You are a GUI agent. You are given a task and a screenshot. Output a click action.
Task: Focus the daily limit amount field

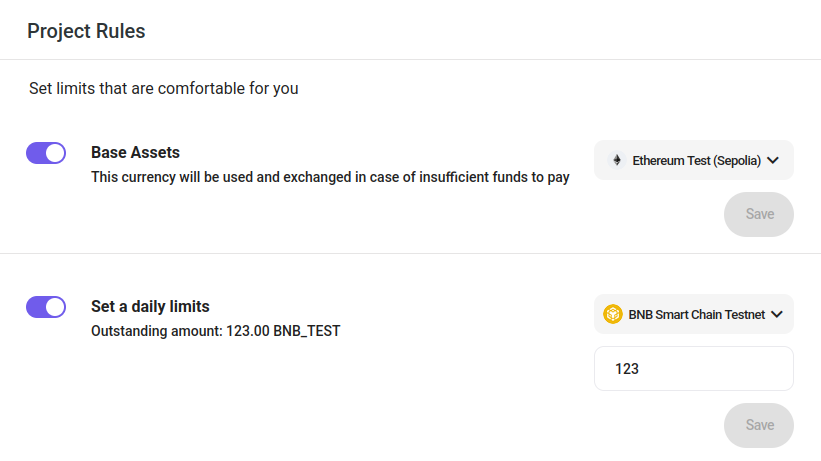tap(693, 369)
